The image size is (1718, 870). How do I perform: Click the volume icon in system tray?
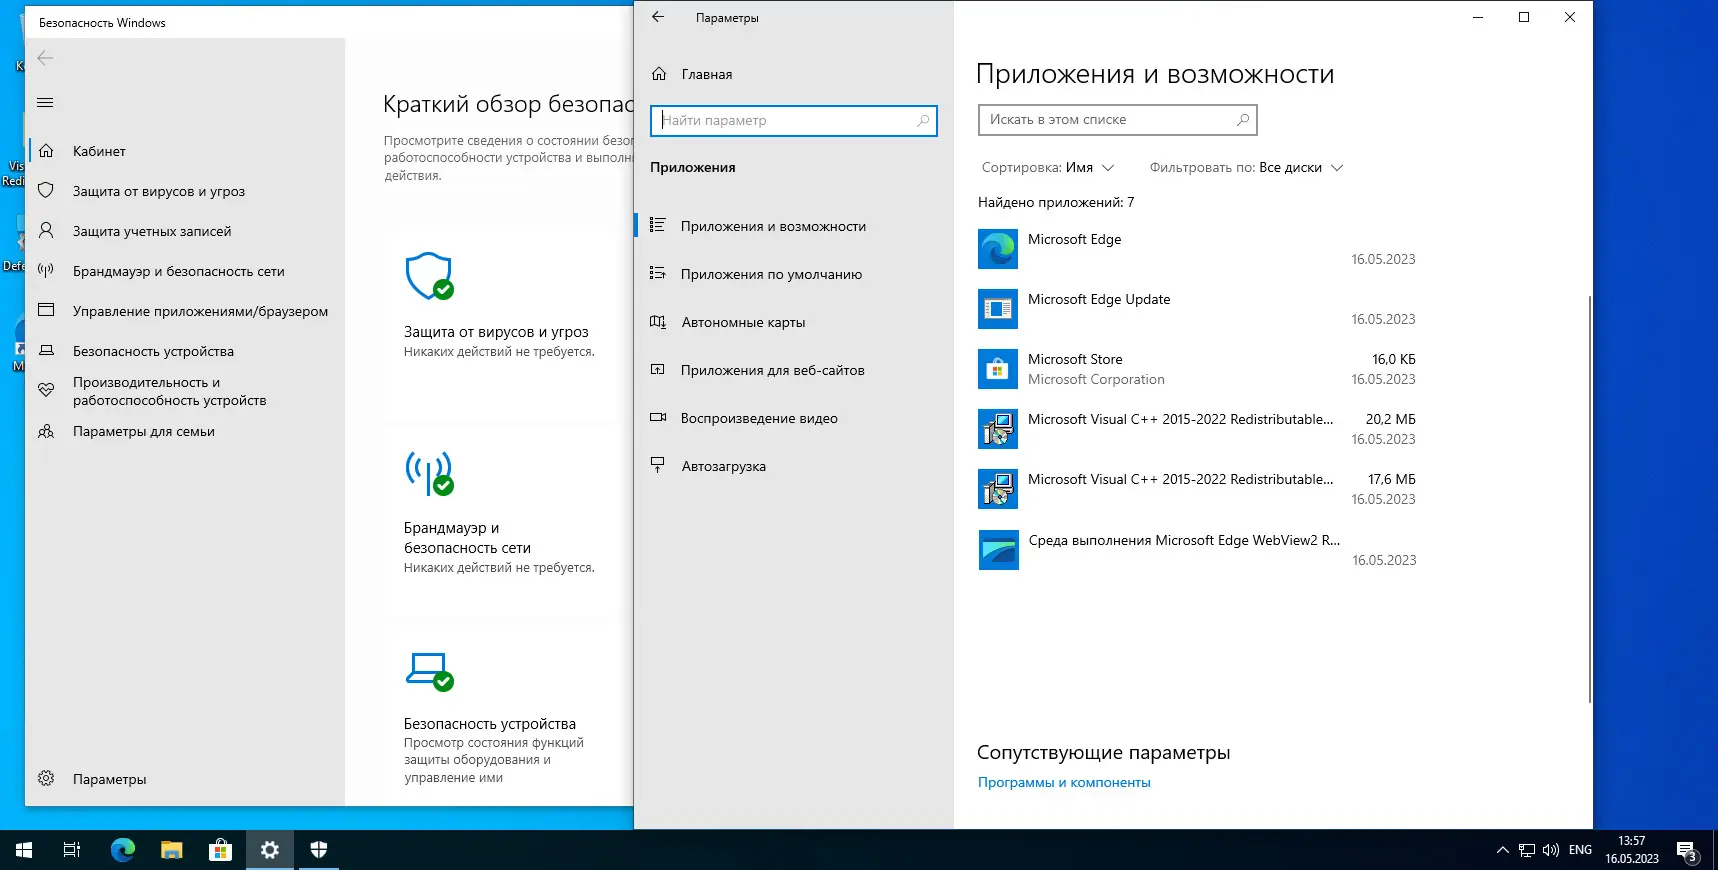(x=1551, y=850)
